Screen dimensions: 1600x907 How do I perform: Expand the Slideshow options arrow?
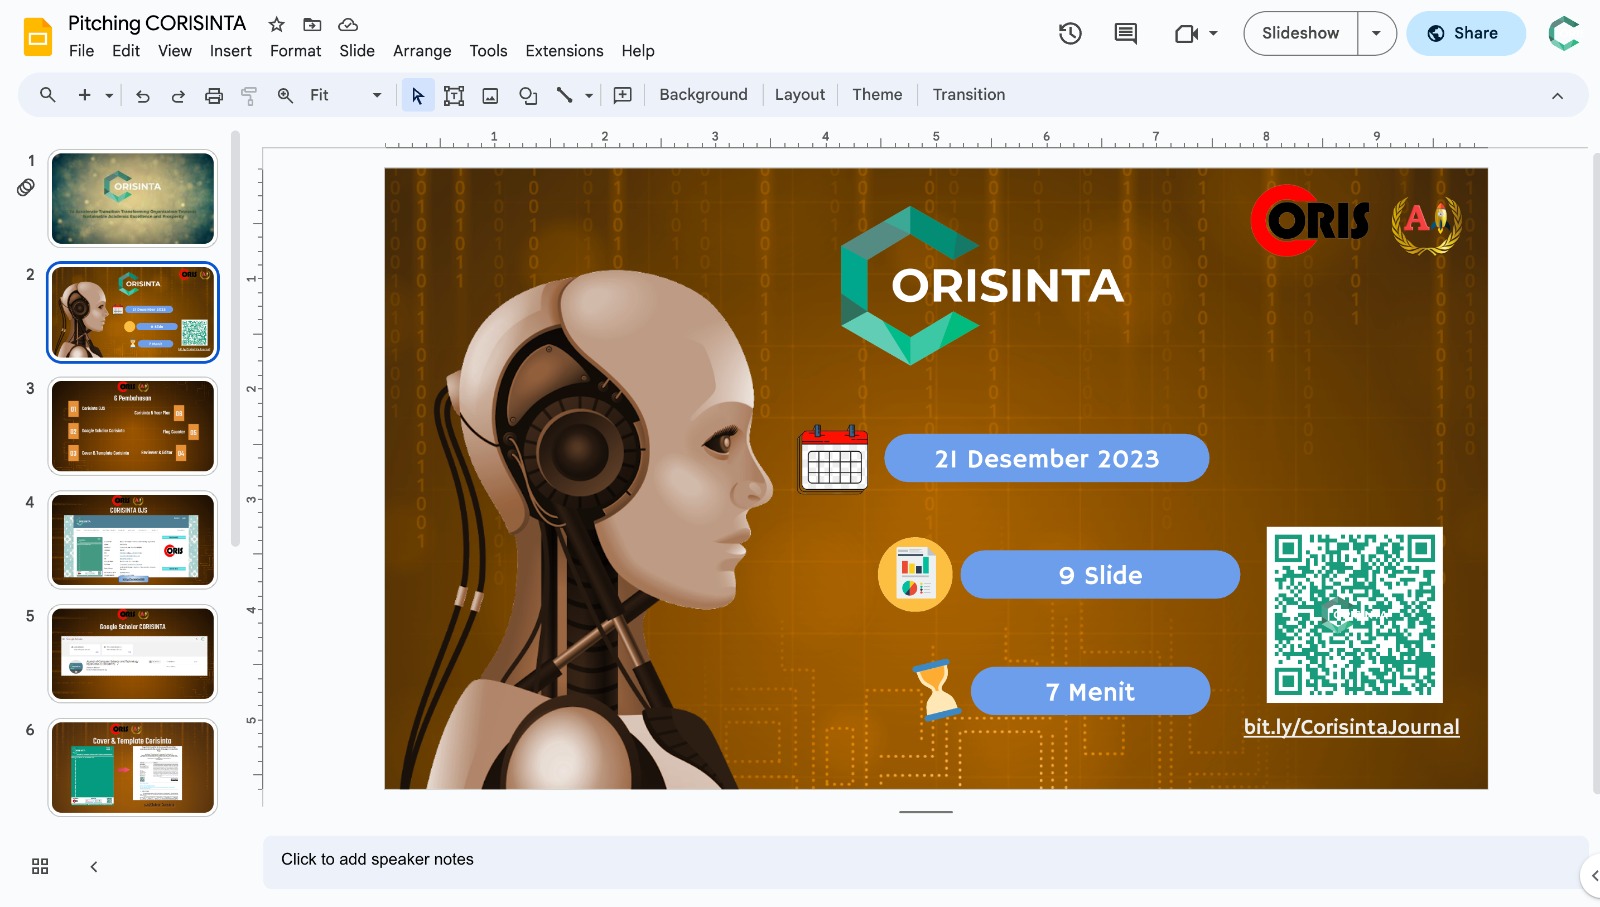[x=1376, y=33]
